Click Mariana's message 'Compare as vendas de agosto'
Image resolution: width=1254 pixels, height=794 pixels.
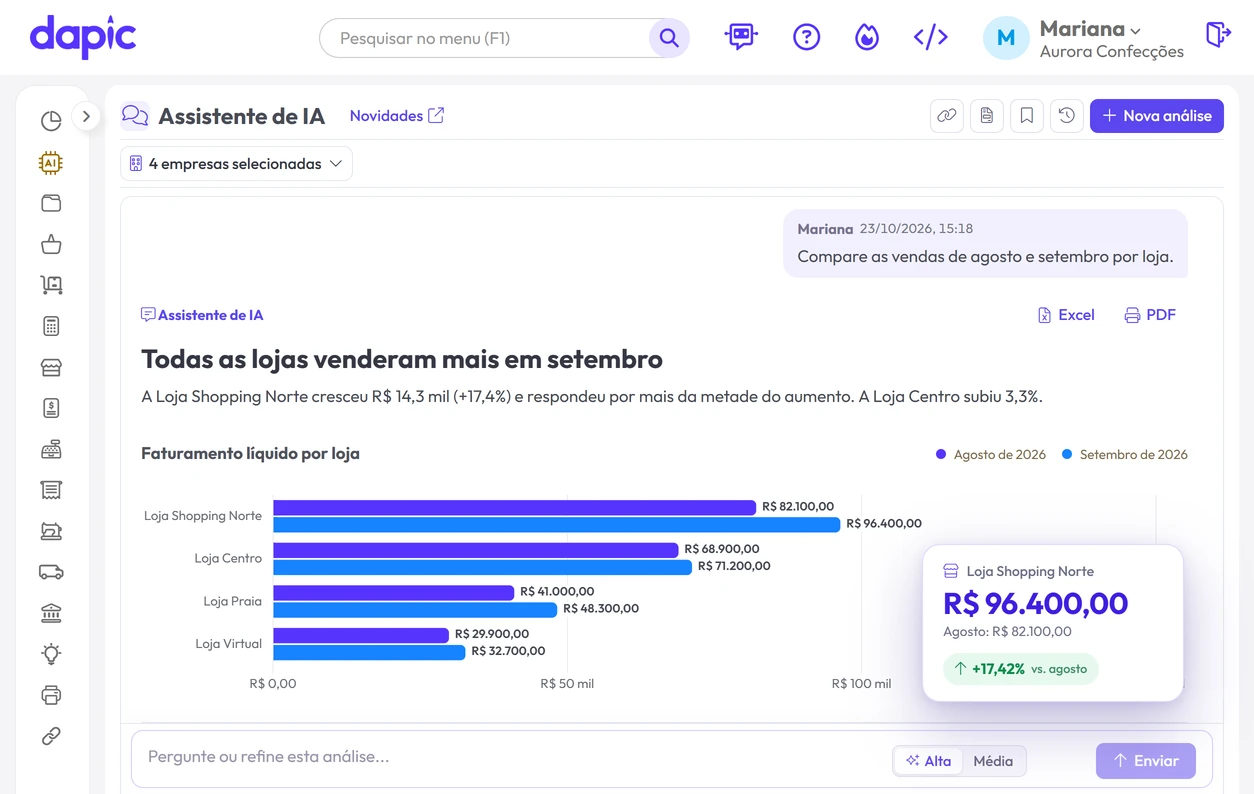point(985,257)
